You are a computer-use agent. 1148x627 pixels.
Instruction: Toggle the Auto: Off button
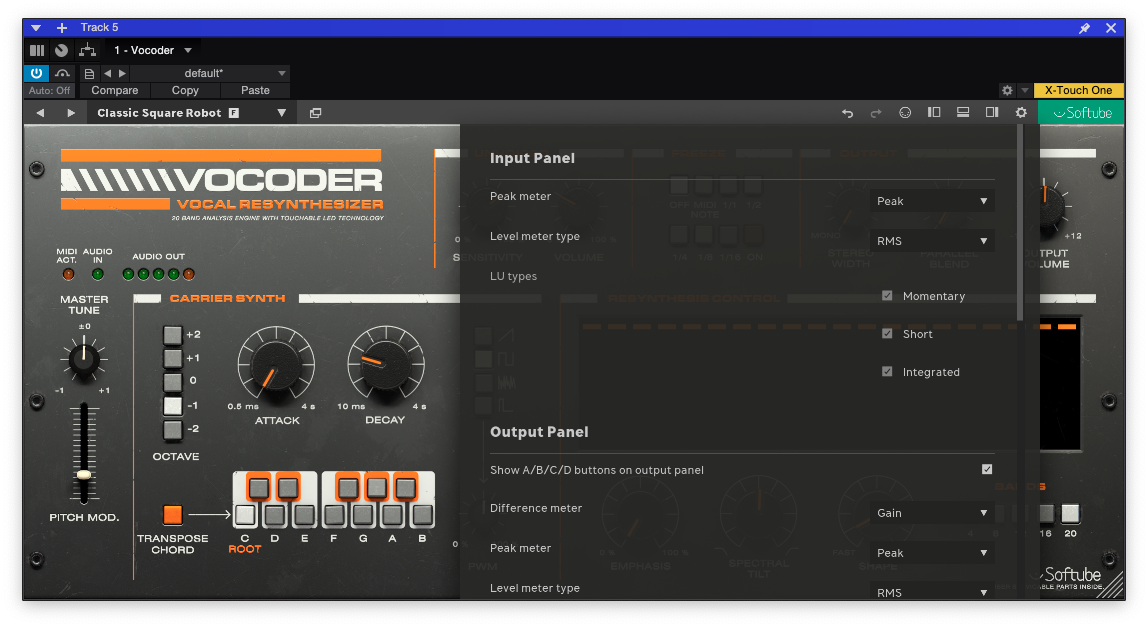(x=50, y=90)
